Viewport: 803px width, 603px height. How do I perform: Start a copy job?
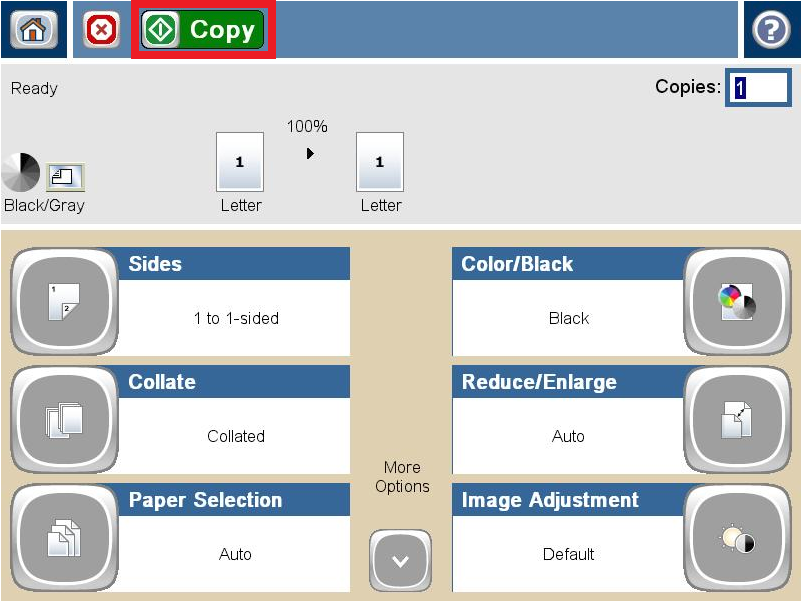coord(202,29)
